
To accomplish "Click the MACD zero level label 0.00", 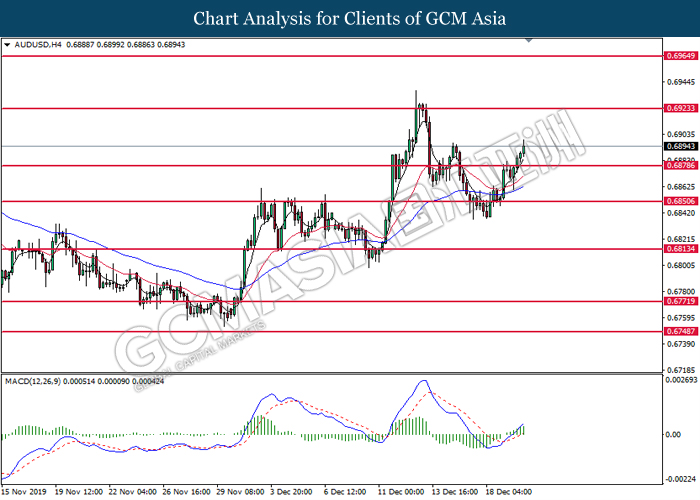I will click(673, 434).
